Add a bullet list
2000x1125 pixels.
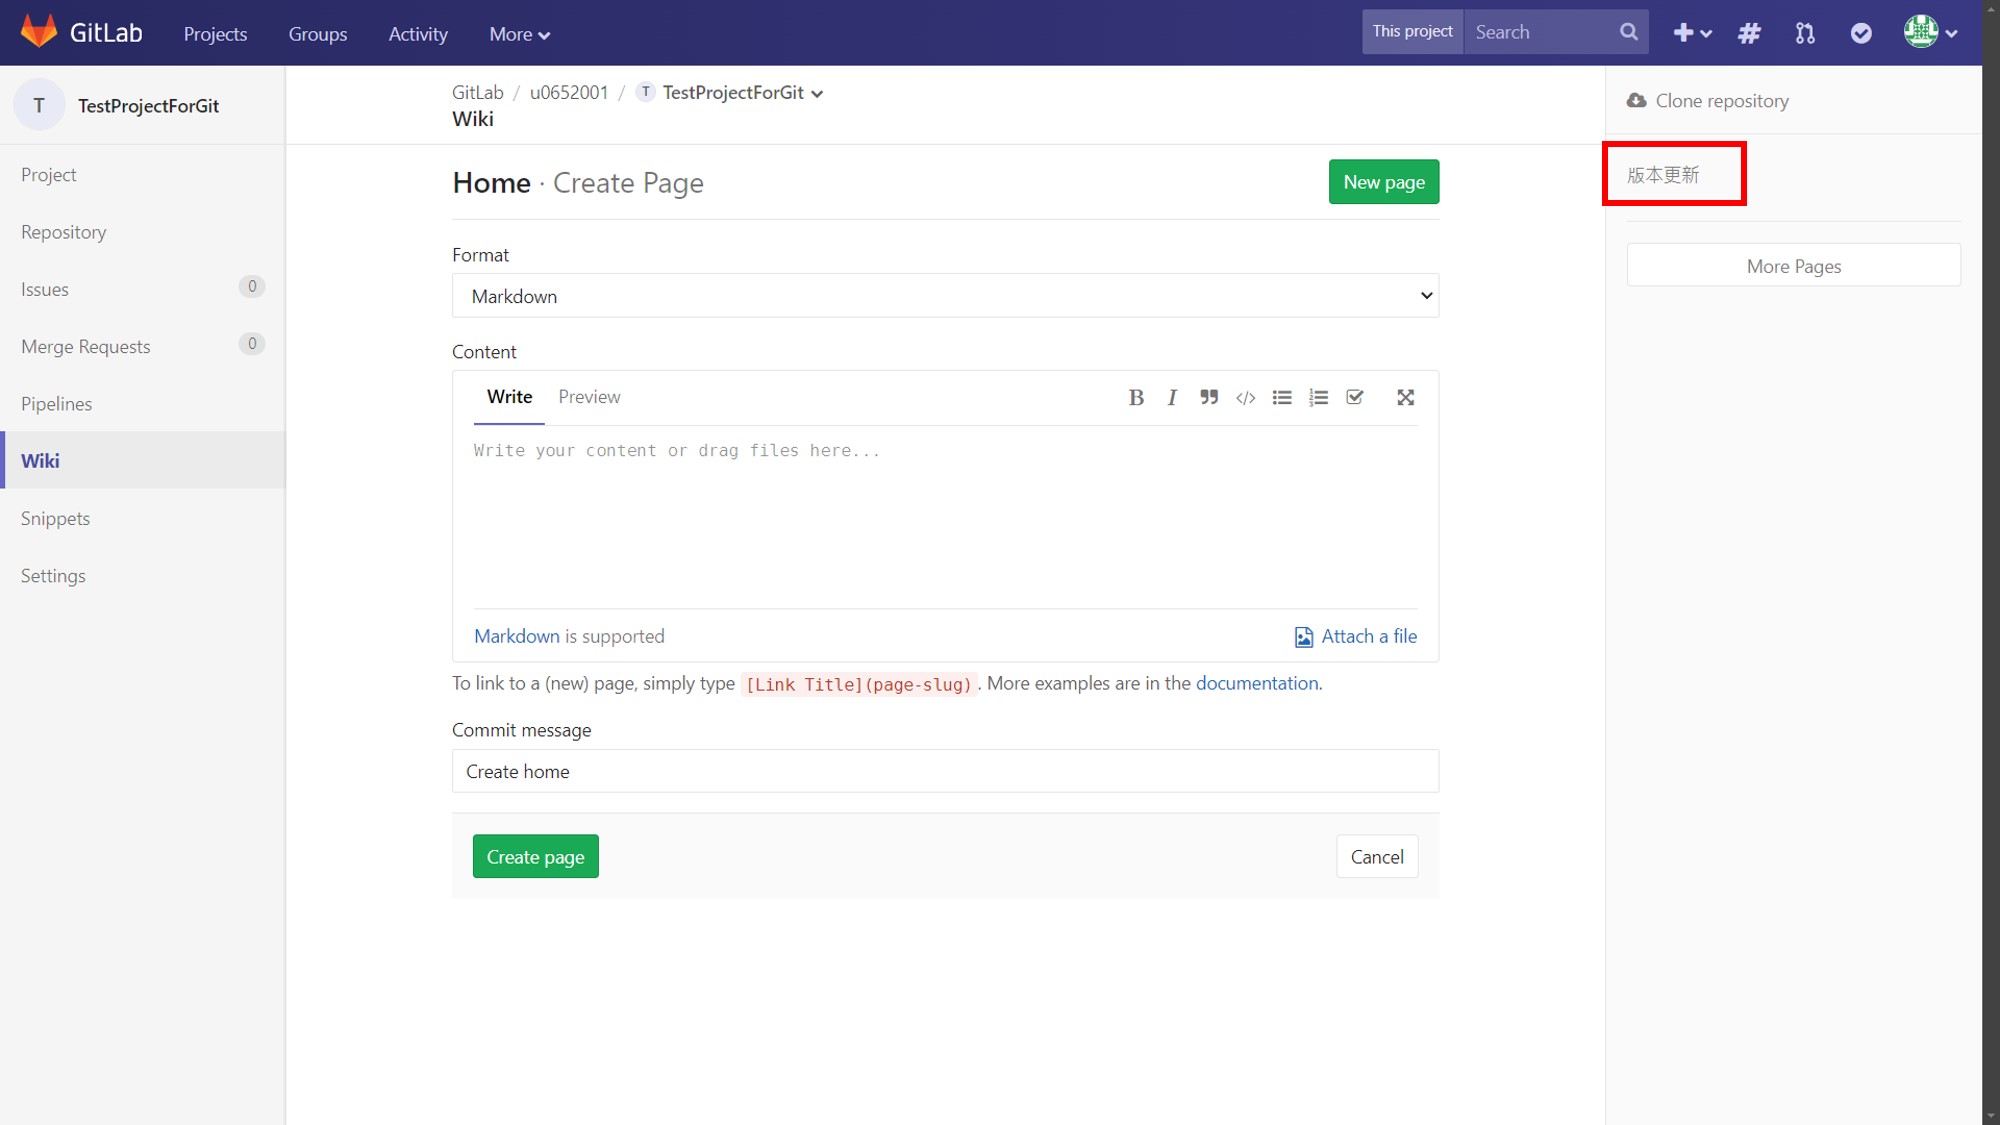point(1282,397)
